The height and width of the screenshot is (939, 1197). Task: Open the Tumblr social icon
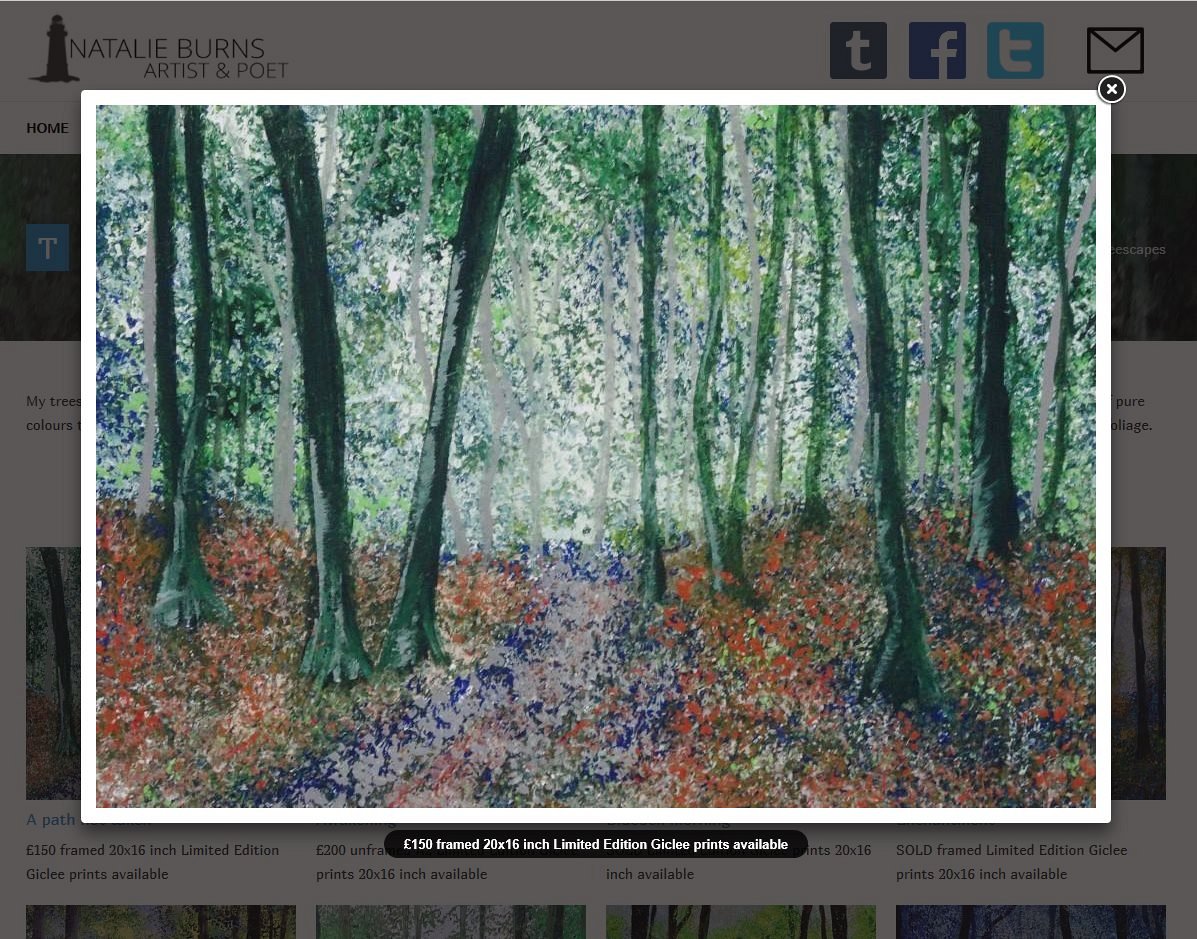tap(858, 50)
